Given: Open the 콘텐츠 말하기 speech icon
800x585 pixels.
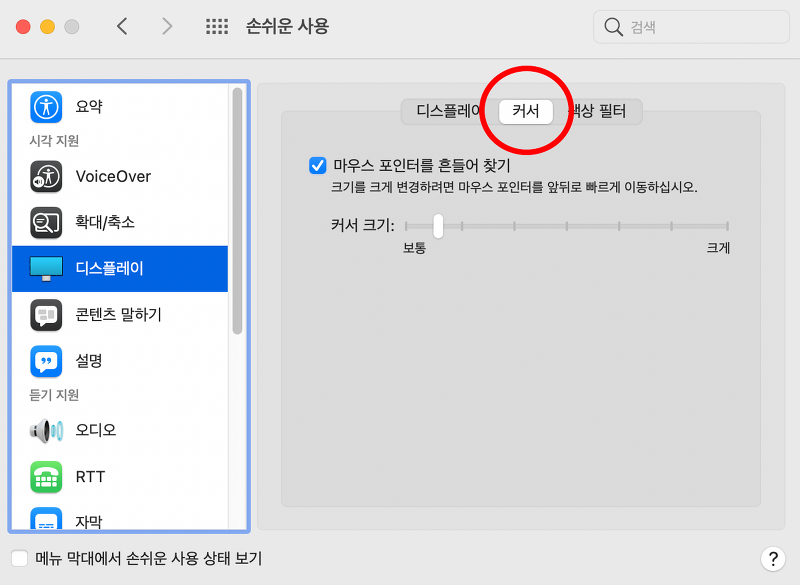Looking at the screenshot, I should click(x=46, y=315).
